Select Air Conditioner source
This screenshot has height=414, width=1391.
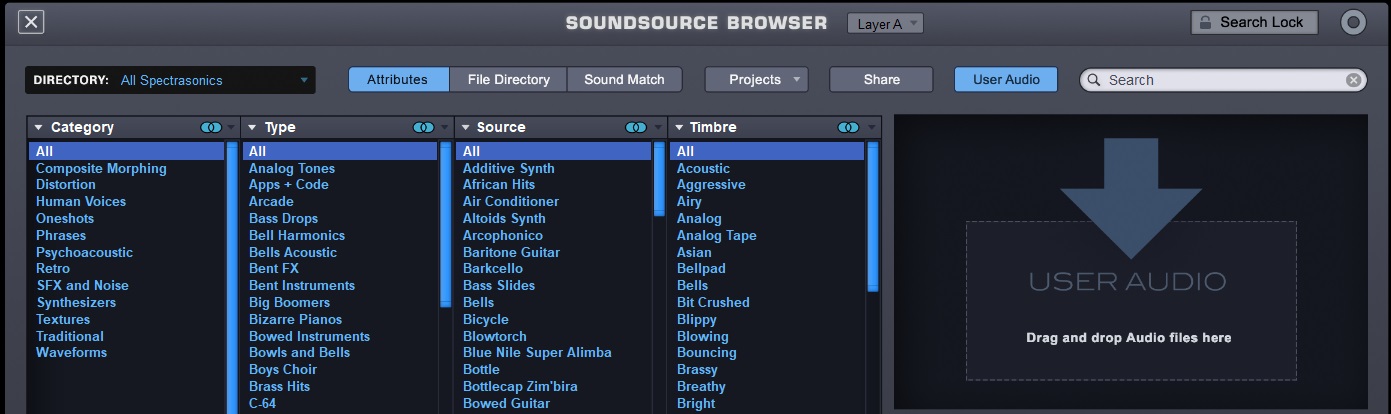tap(511, 201)
